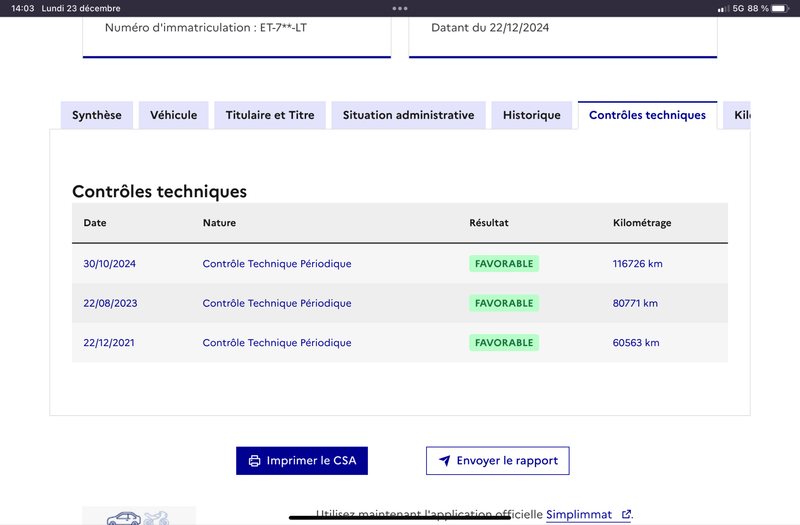
Task: Select the date 30/10/2024
Action: click(110, 264)
